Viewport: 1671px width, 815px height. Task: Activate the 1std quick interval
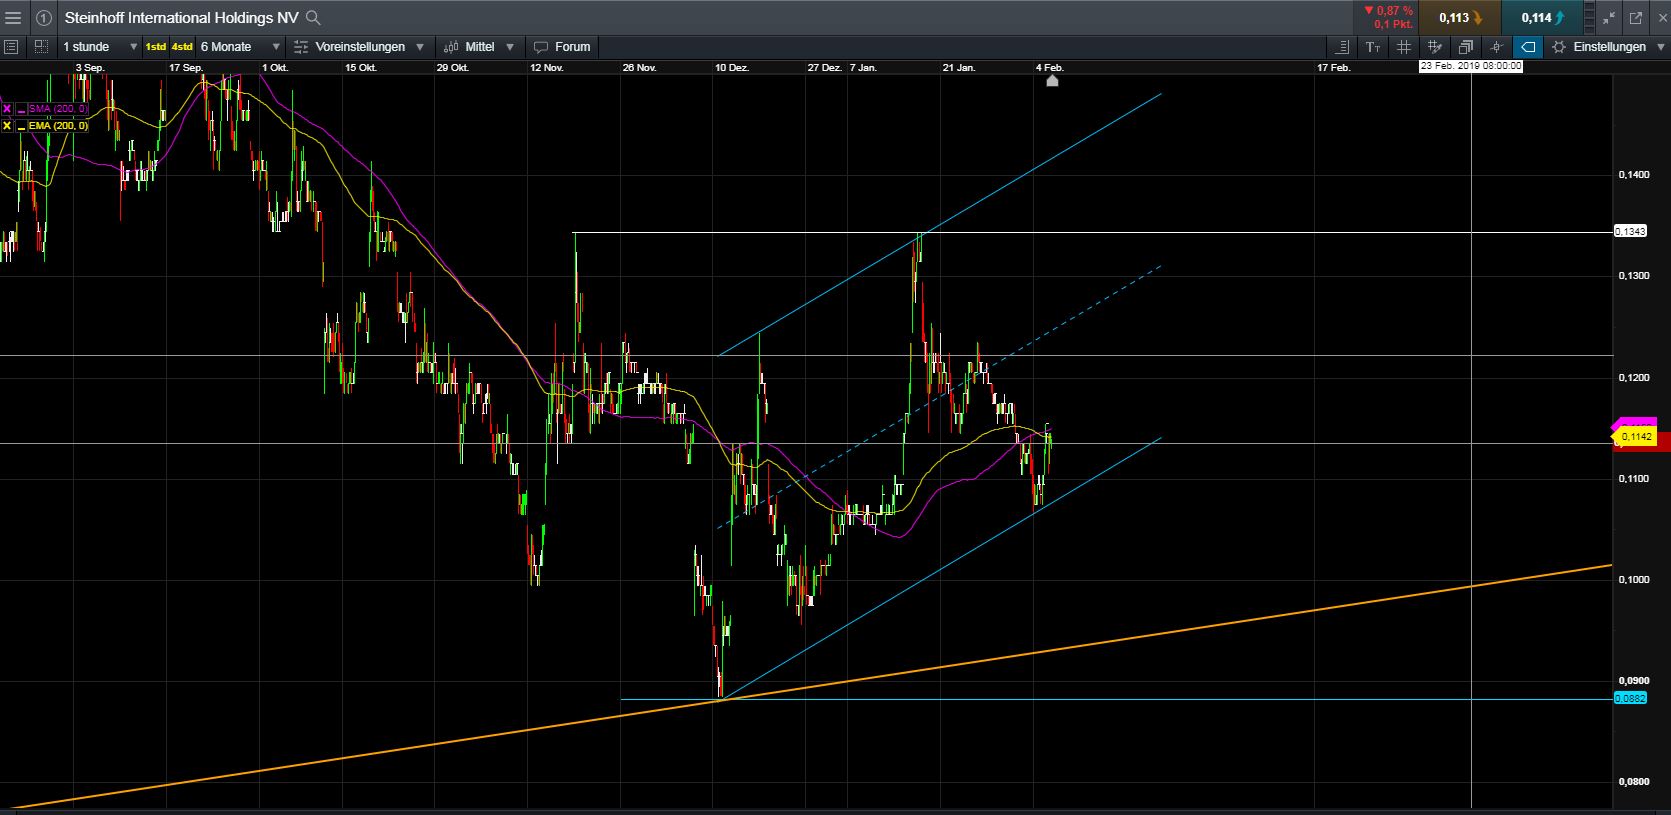[x=156, y=47]
